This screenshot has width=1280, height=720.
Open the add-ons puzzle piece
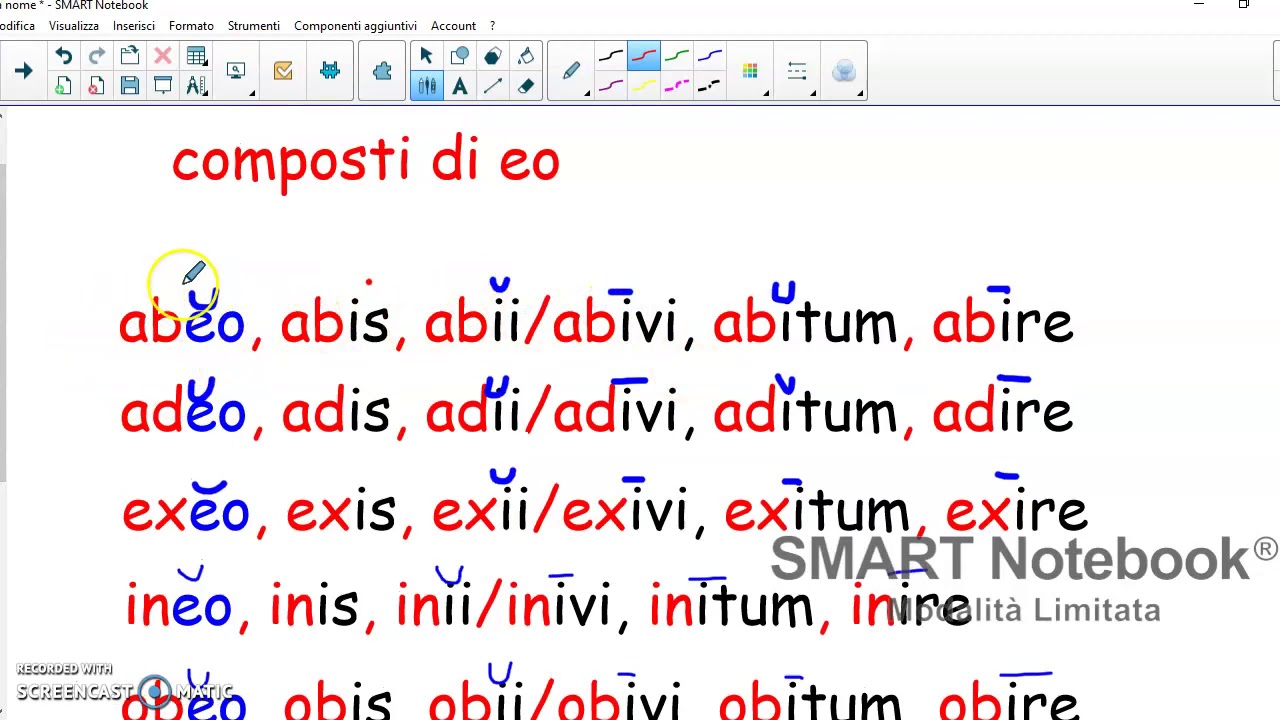pos(382,71)
